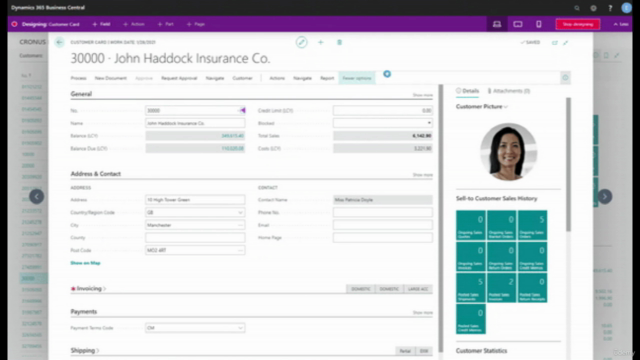The height and width of the screenshot is (360, 640).
Task: Click the search magnifier icon in top bar
Action: point(577,8)
